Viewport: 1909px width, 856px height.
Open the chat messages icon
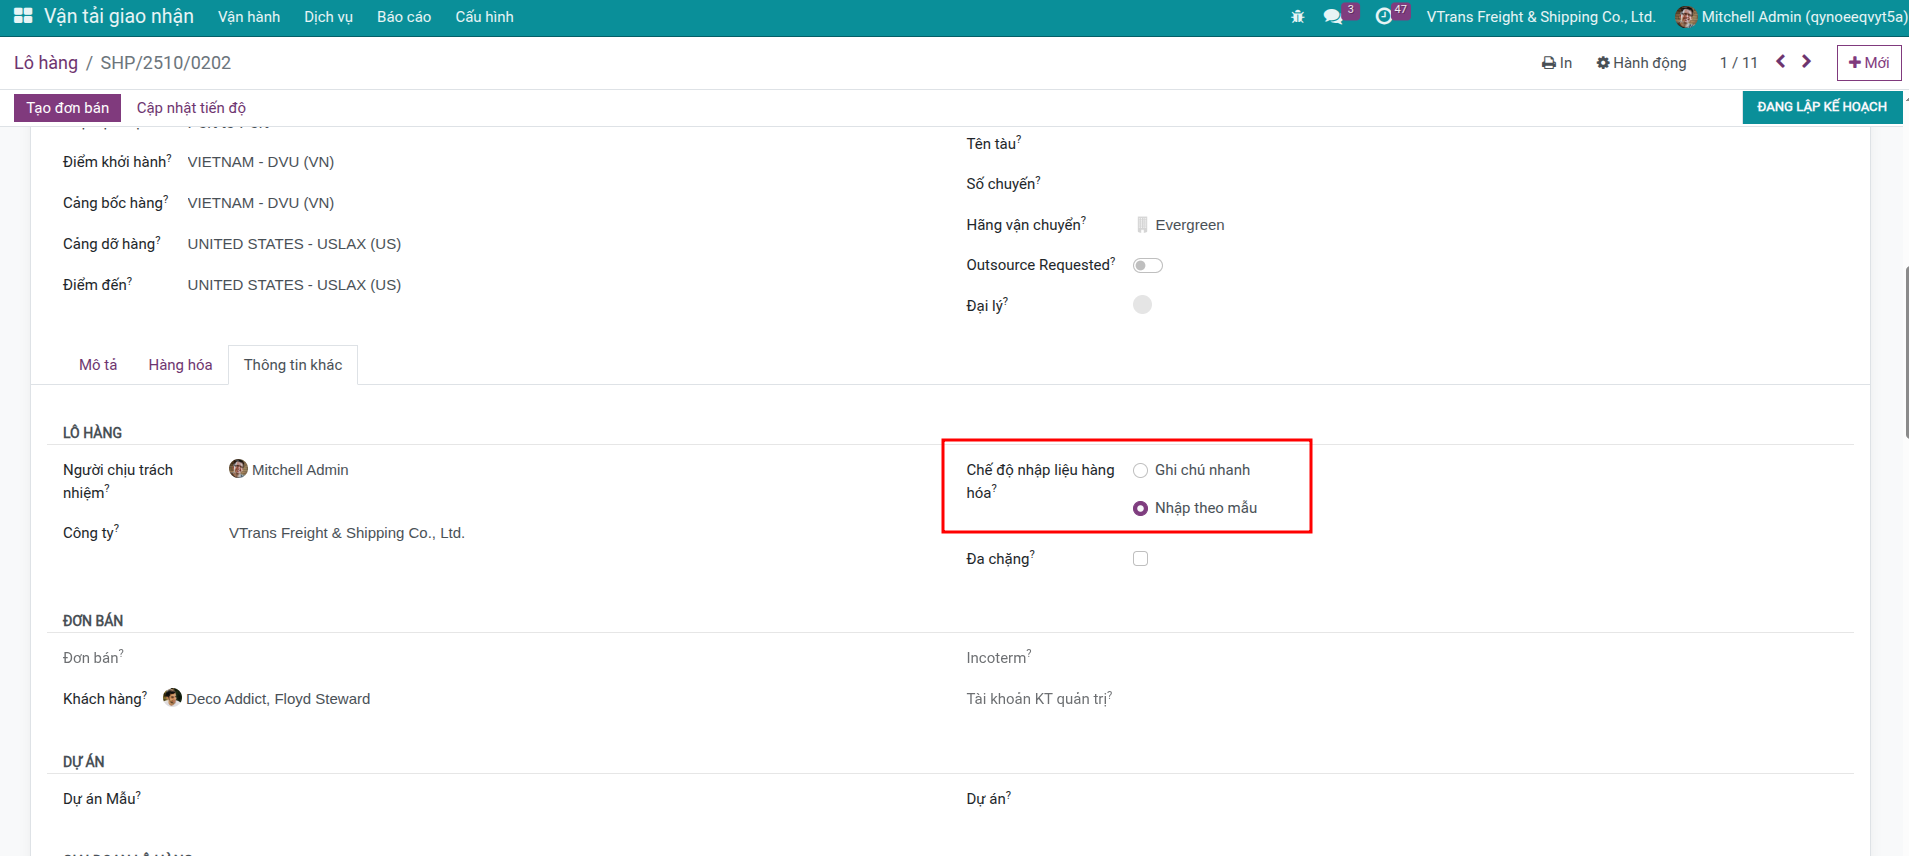pyautogui.click(x=1332, y=17)
